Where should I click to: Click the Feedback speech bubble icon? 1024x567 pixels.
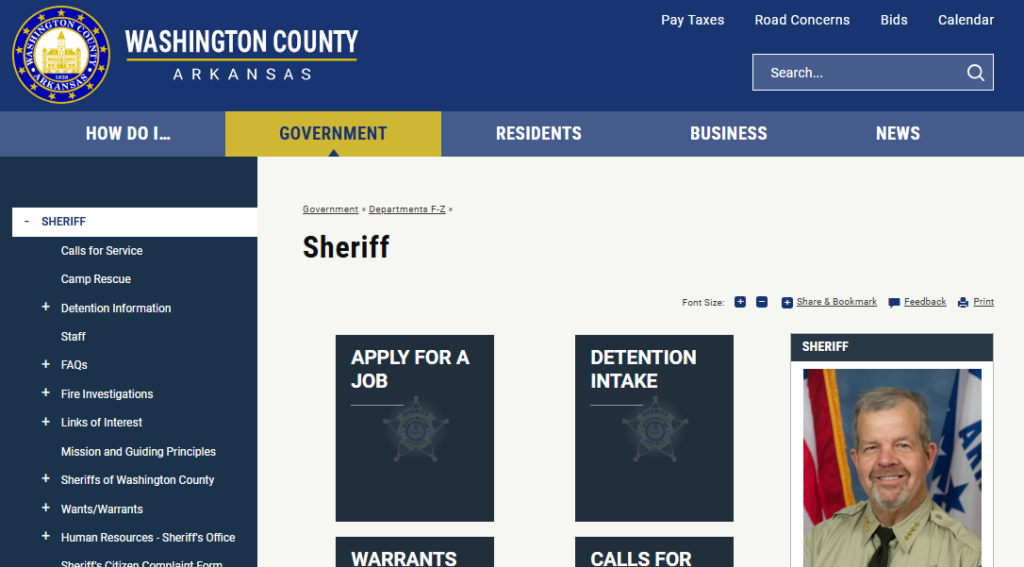pyautogui.click(x=894, y=302)
